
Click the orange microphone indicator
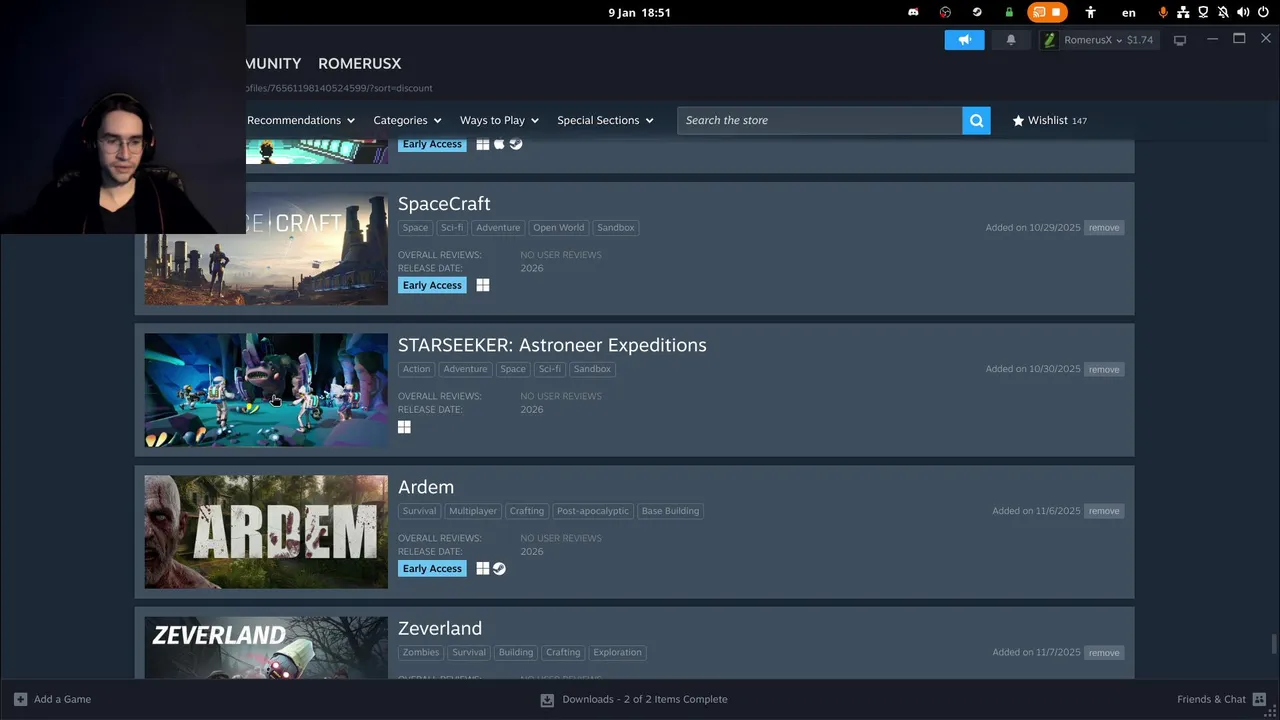1162,12
